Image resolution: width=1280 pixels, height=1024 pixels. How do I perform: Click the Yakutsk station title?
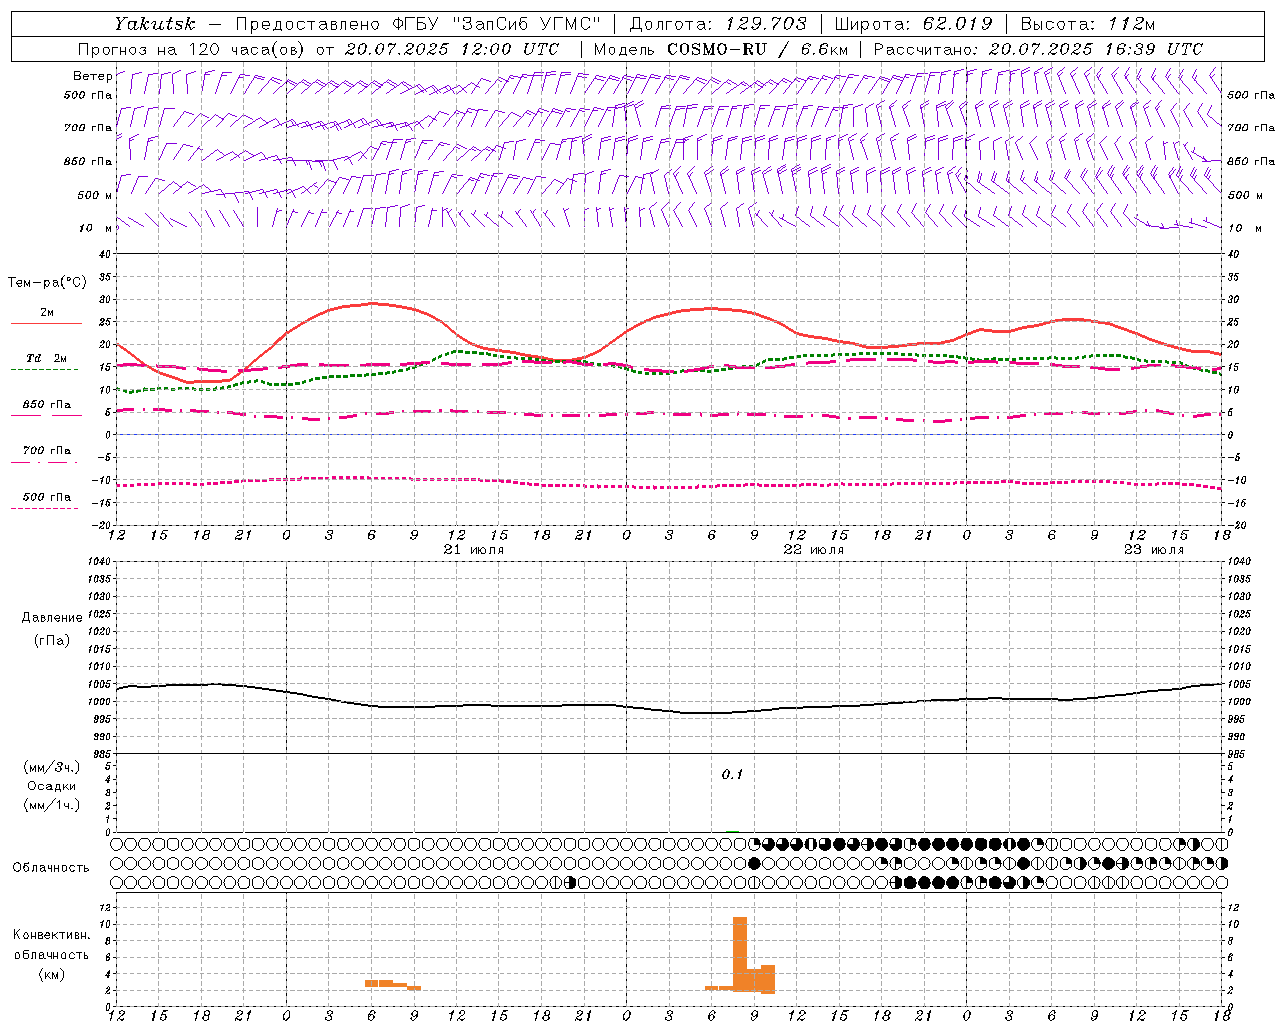[154, 24]
